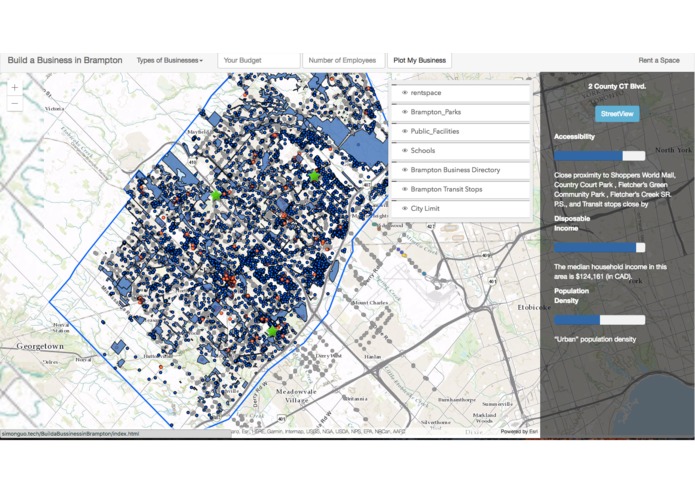This screenshot has width=695, height=494.
Task: Select the green star marker near highway 410
Action: [x=216, y=195]
